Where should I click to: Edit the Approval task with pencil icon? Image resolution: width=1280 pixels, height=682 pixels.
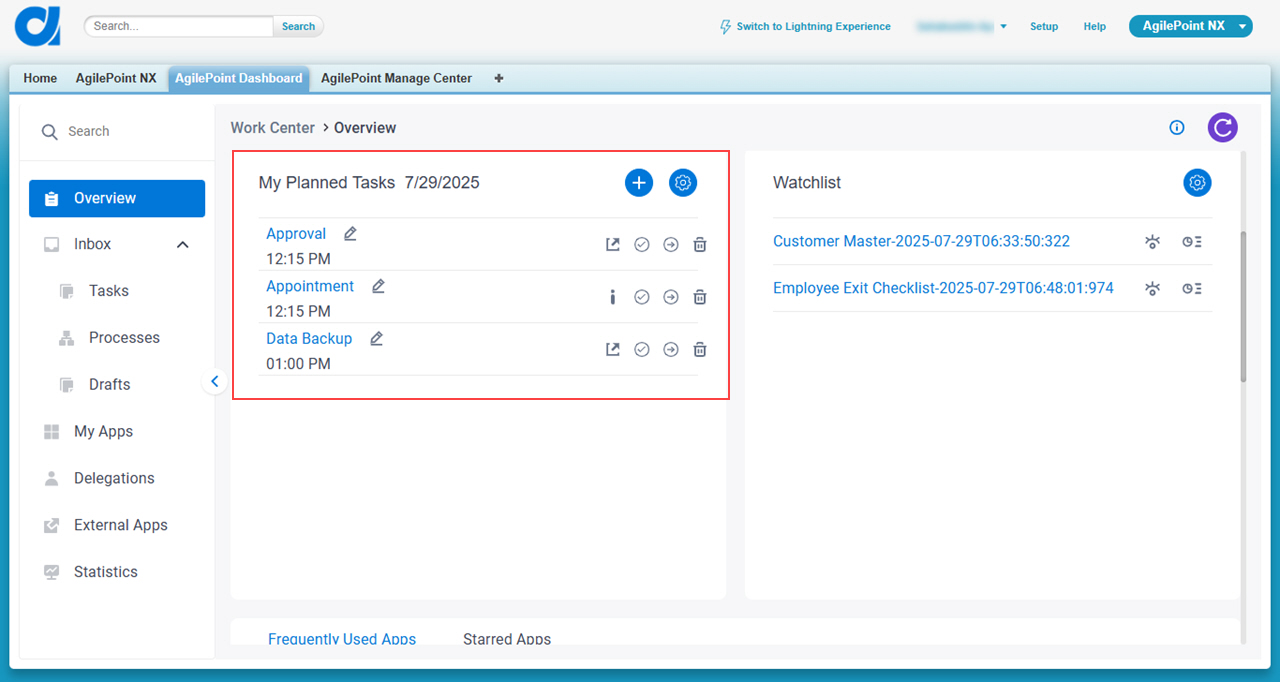pyautogui.click(x=350, y=234)
